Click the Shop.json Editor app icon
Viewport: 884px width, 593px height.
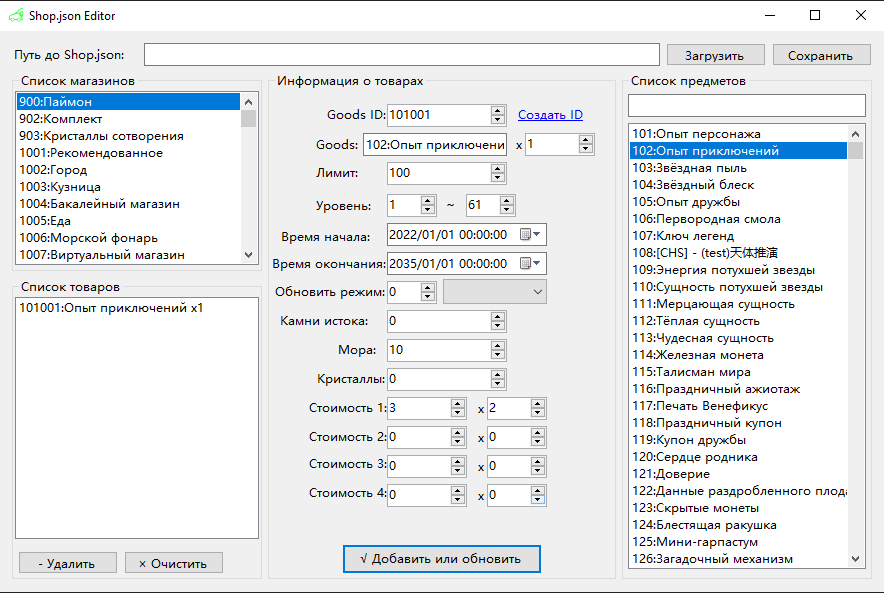[16, 15]
